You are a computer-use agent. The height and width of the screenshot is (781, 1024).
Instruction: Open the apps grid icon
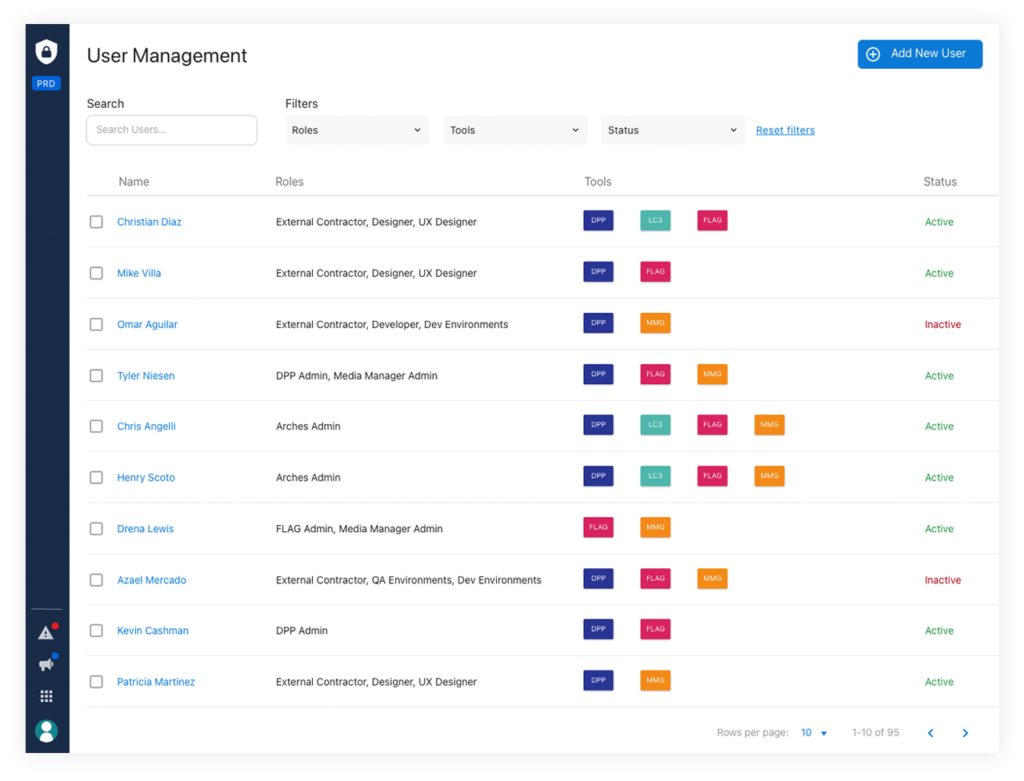[x=46, y=696]
